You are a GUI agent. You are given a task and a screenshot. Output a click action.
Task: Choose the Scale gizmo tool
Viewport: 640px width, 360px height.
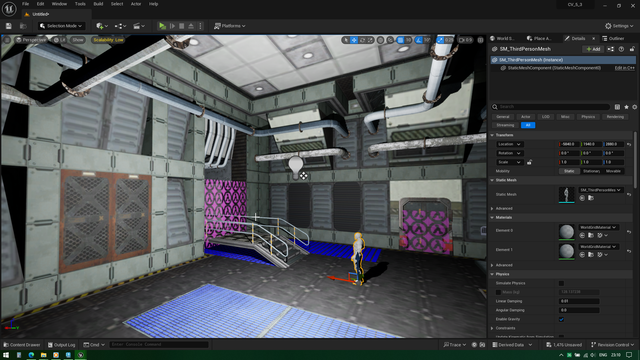point(370,40)
